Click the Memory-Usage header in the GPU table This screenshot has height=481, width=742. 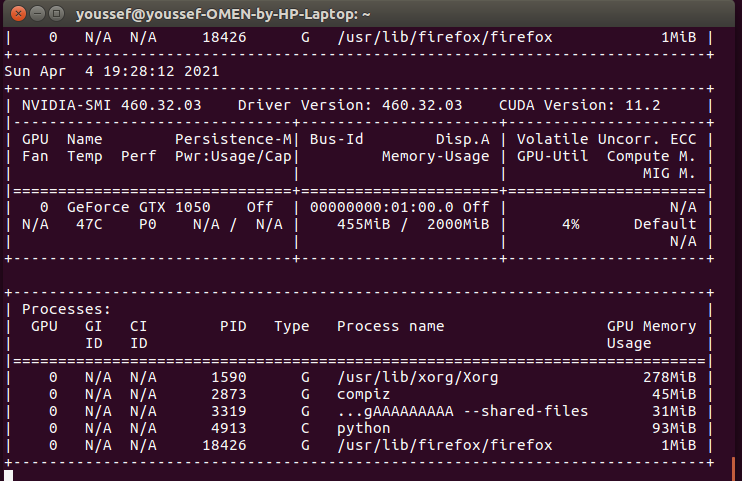click(436, 156)
